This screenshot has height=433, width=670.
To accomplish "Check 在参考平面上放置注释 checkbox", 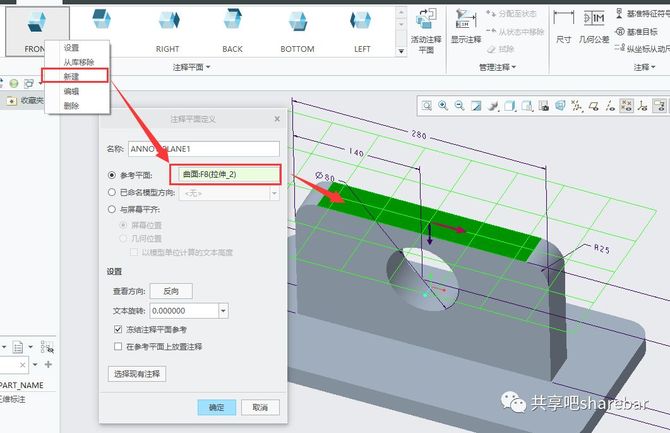I will (118, 346).
